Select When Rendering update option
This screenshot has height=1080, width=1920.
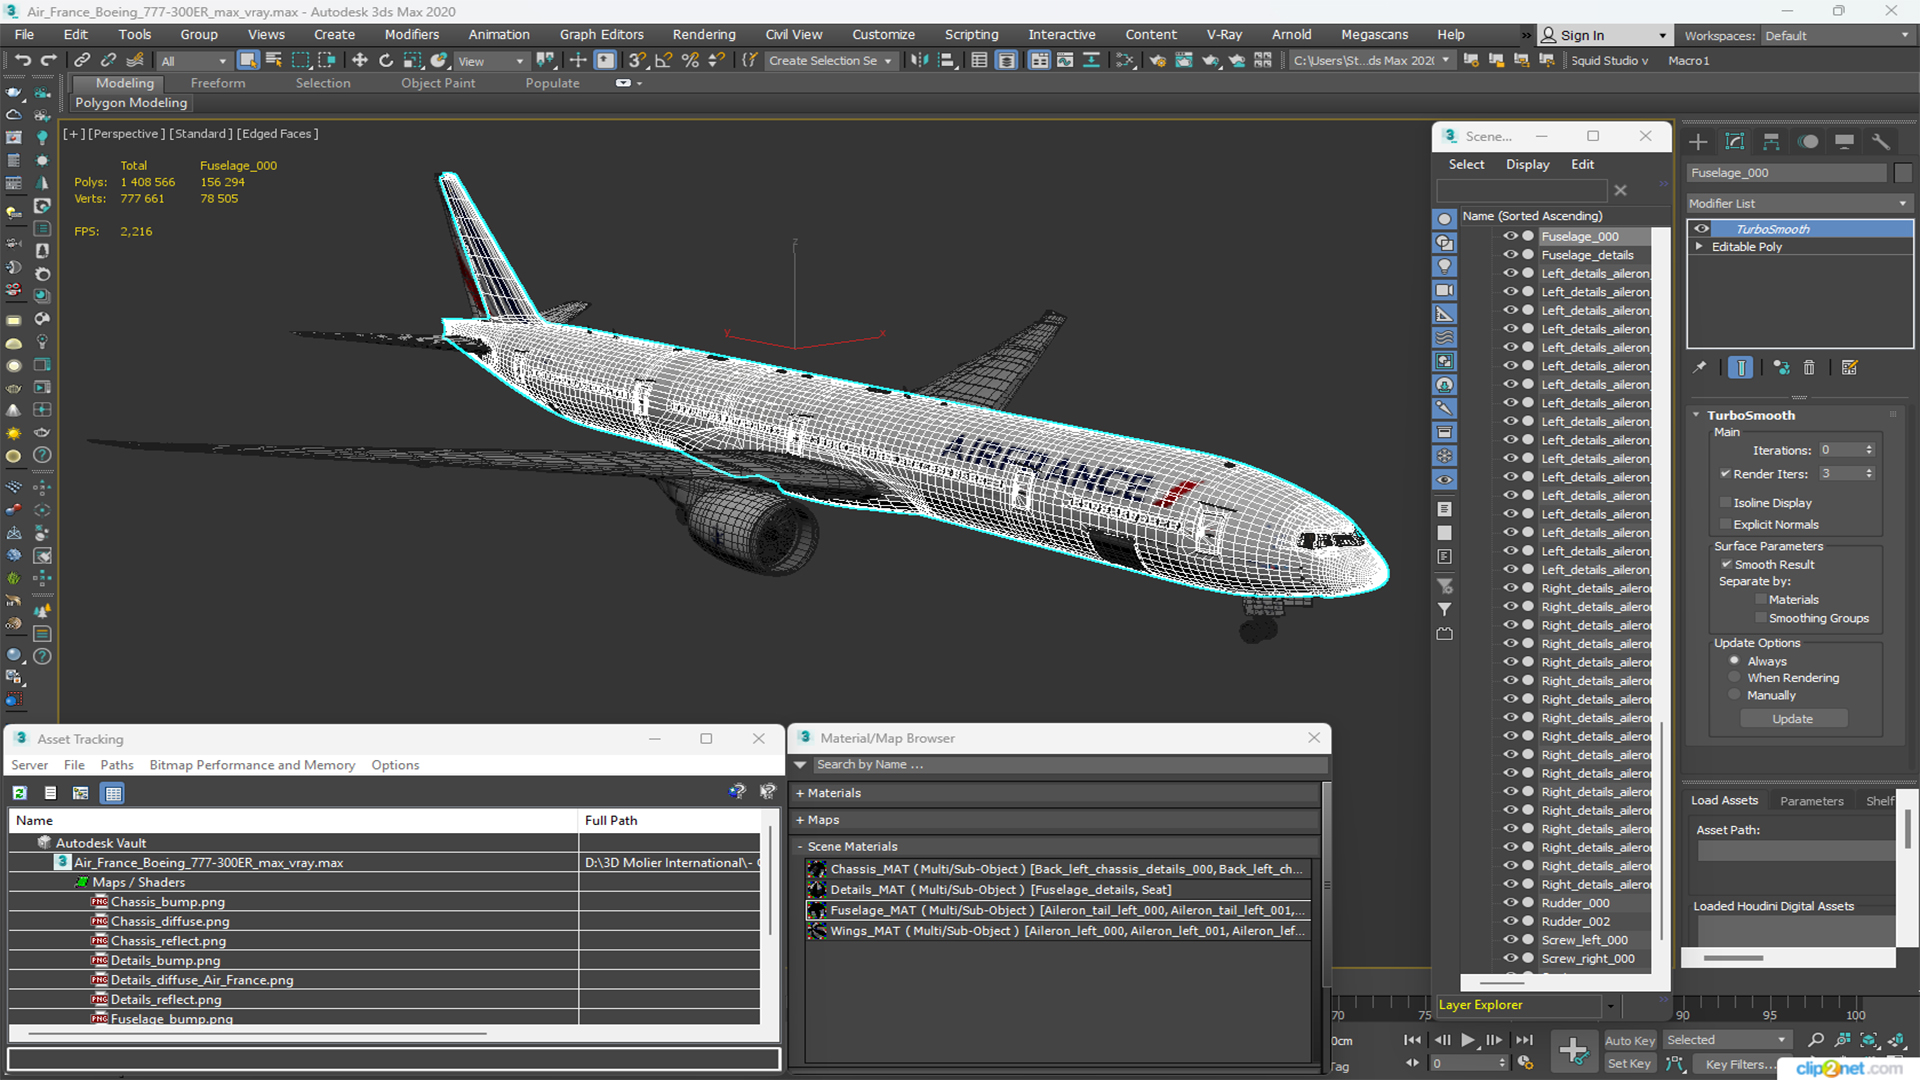point(1735,678)
